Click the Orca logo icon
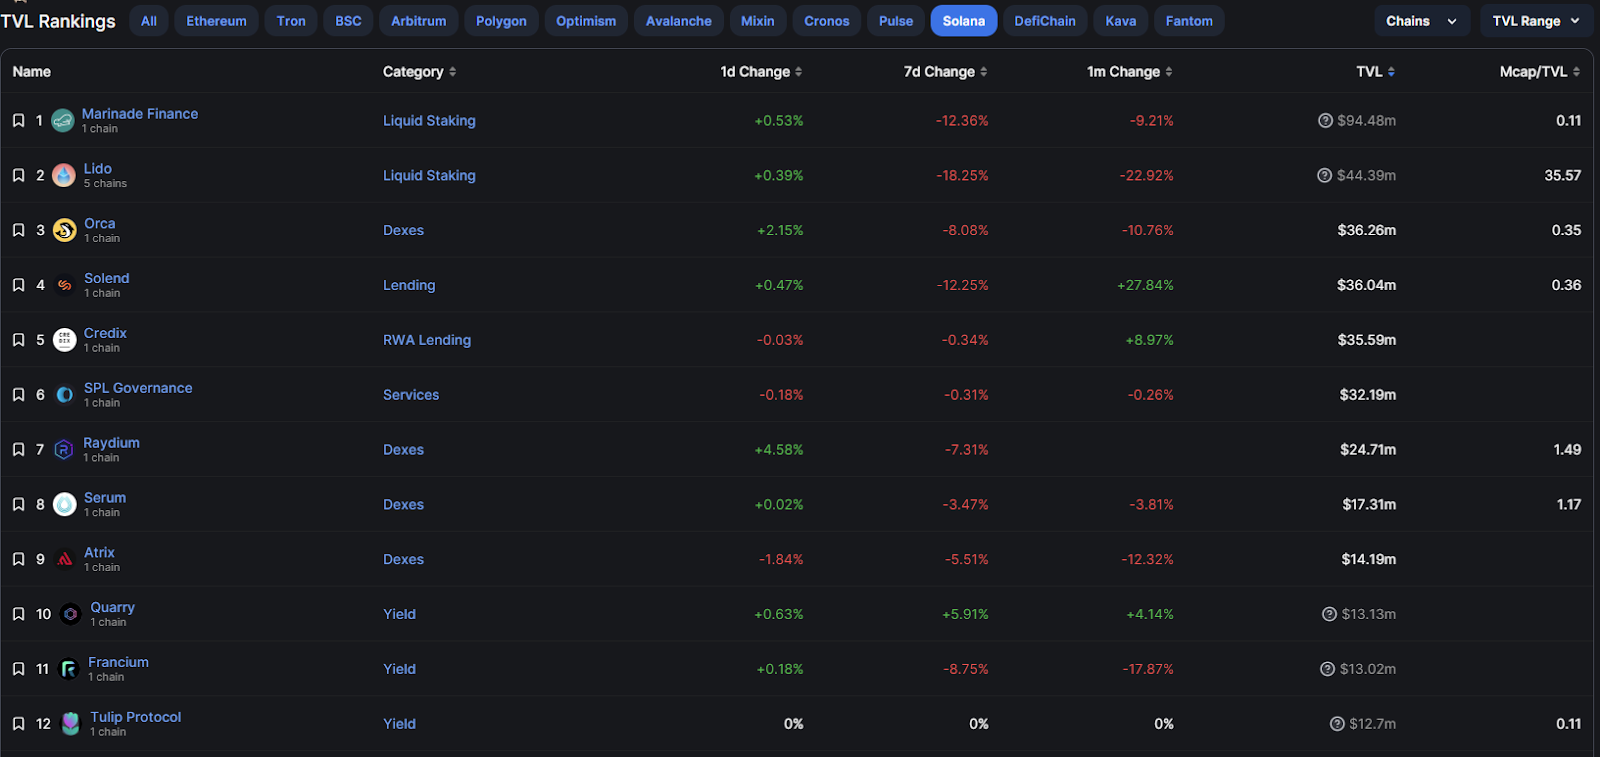Image resolution: width=1600 pixels, height=757 pixels. coord(65,231)
